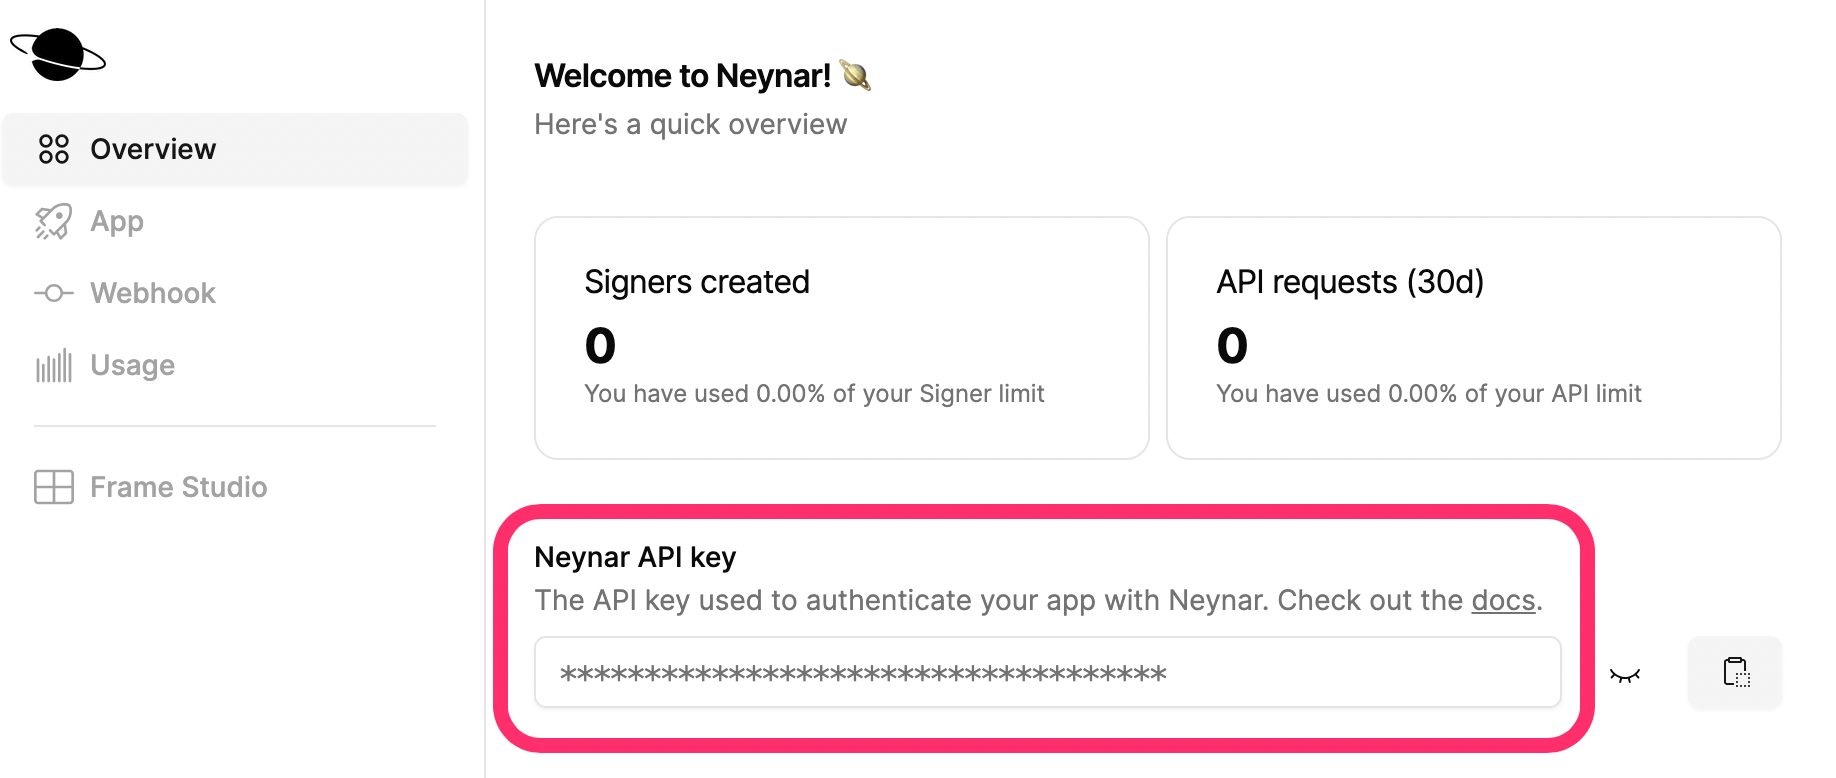This screenshot has width=1836, height=778.
Task: Click the Neynar planet logo
Action: (x=58, y=54)
